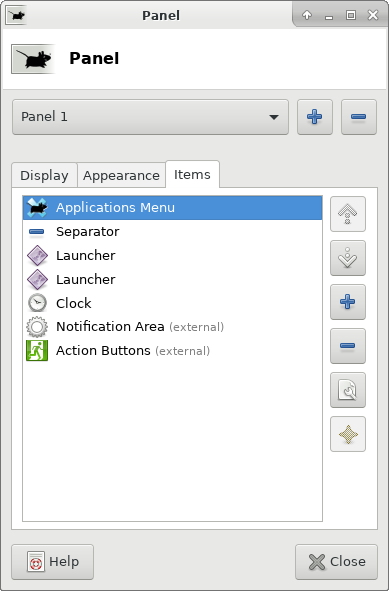389x591 pixels.
Task: Select the Clock item
Action: click(x=173, y=303)
